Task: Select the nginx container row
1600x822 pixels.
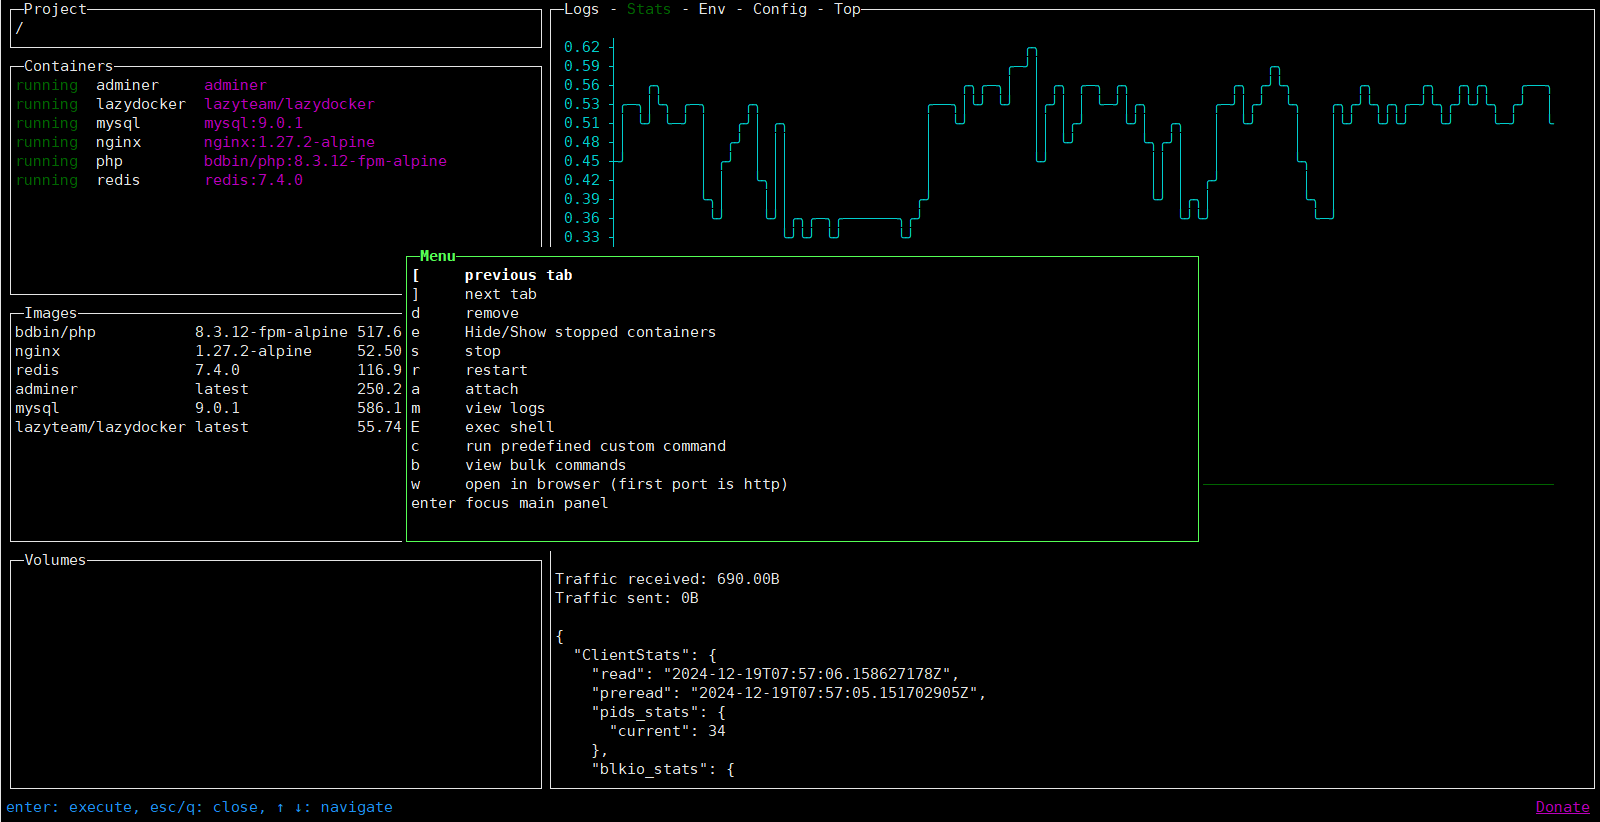Action: [276, 142]
